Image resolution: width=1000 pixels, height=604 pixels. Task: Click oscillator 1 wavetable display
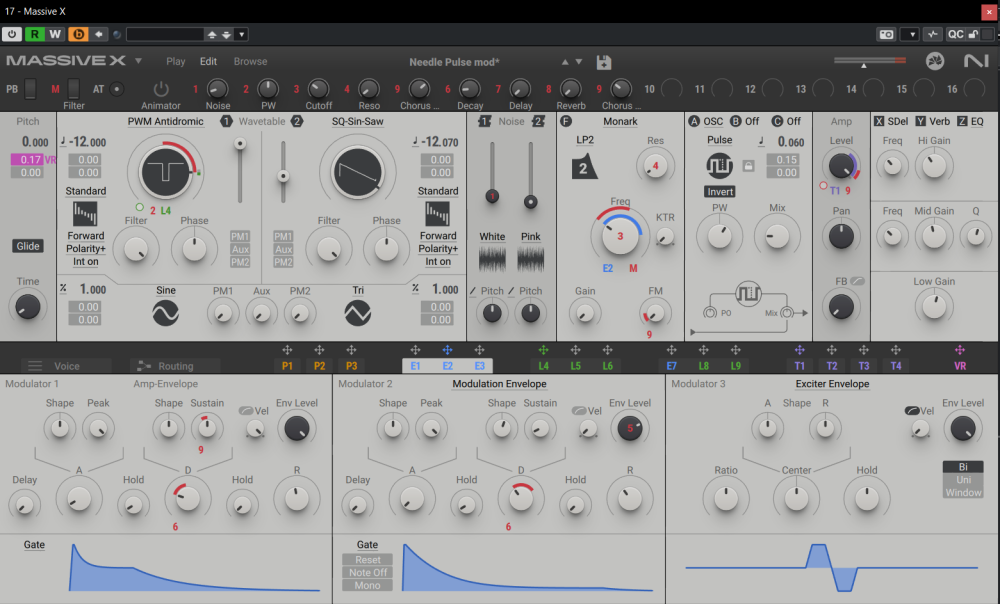pos(165,172)
